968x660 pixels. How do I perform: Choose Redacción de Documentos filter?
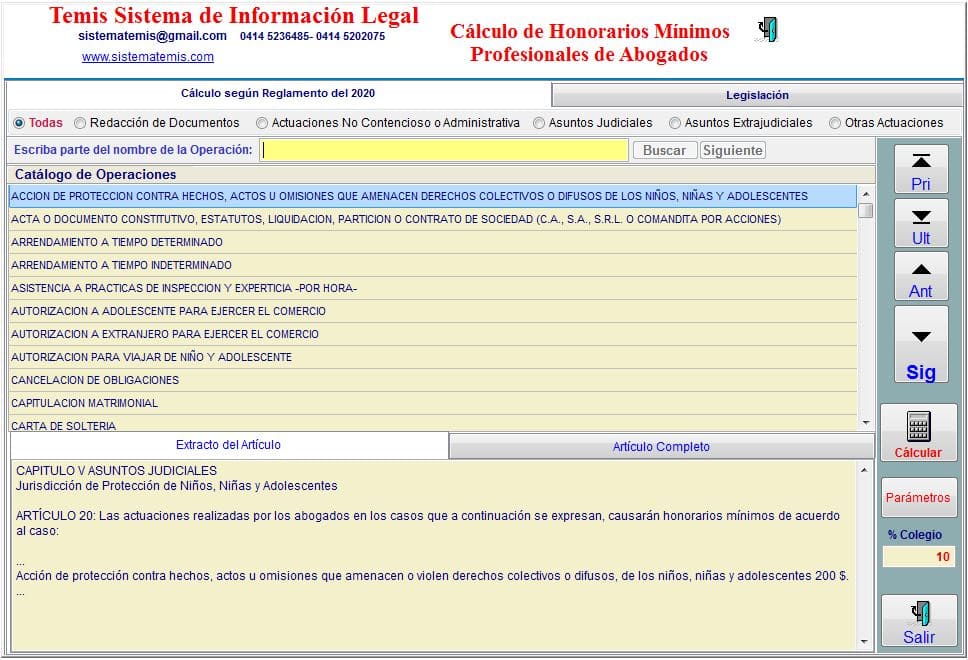[81, 123]
